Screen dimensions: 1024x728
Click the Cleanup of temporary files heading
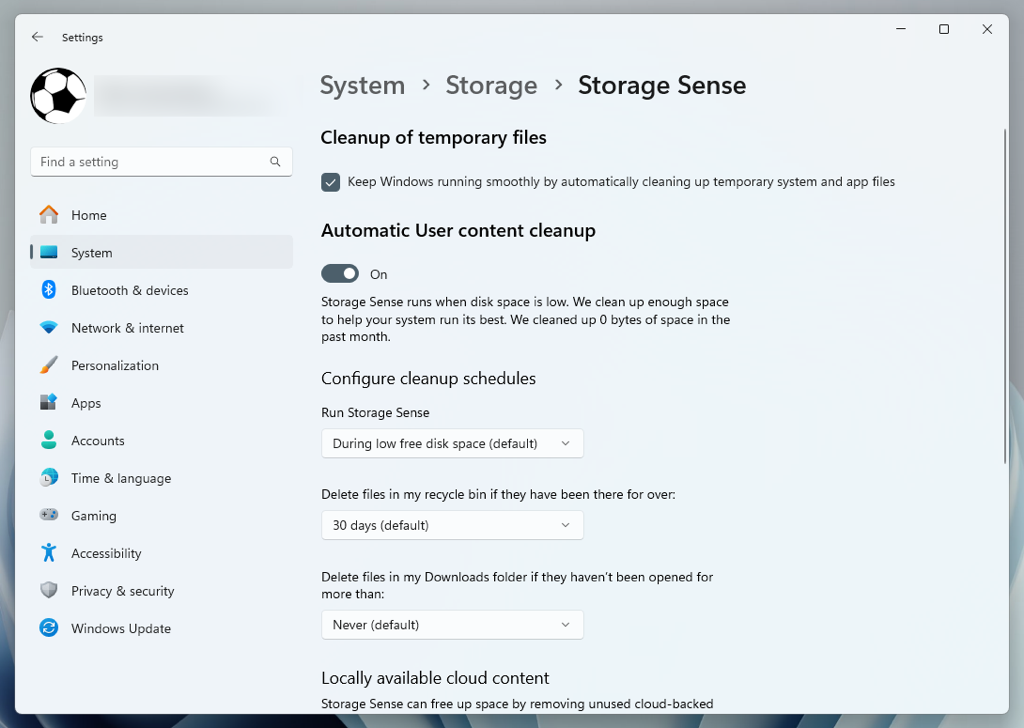[434, 138]
